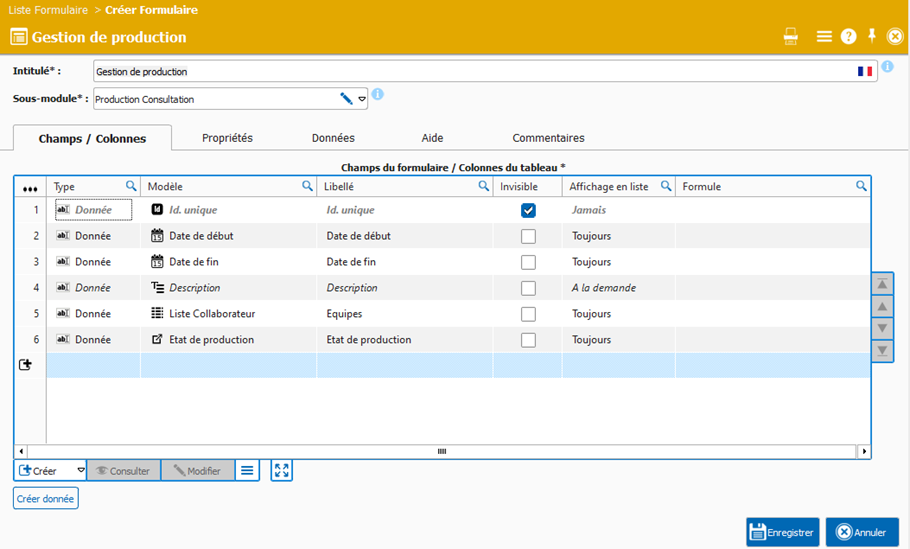Click the expand fullscreen table icon
The image size is (910, 549).
click(x=282, y=470)
